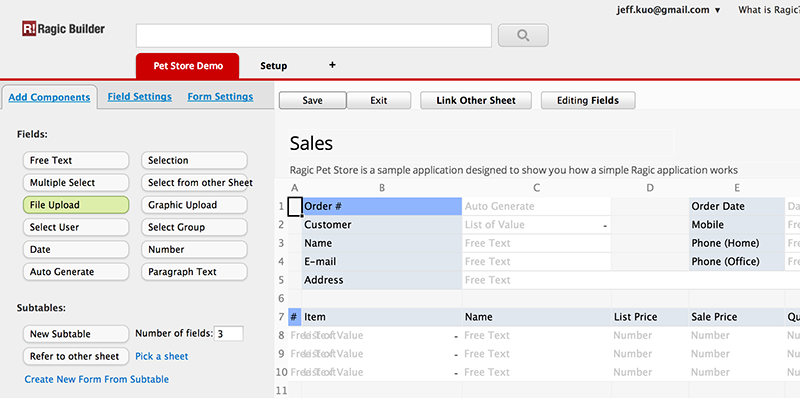This screenshot has height=398, width=800.
Task: Click the New Subtable button
Action: [x=76, y=334]
